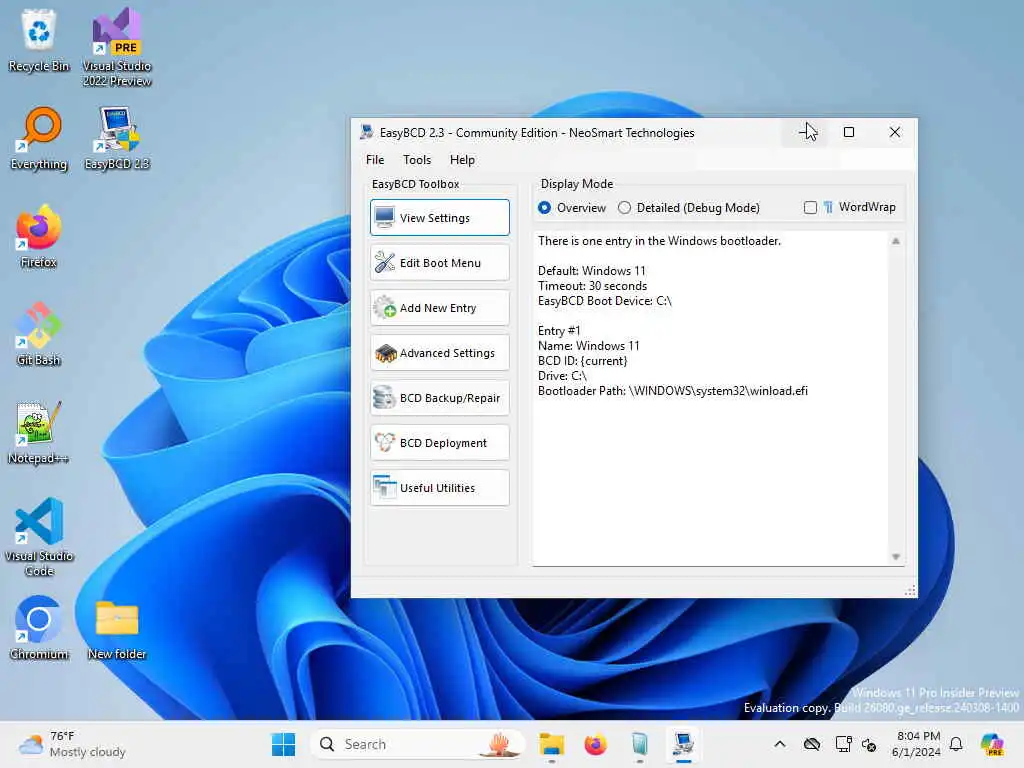Select the Recycle Bin desktop icon
The width and height of the screenshot is (1024, 768).
pos(39,40)
